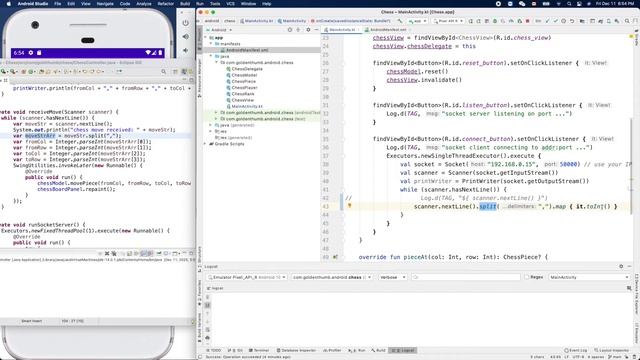
Task: Open Logcat panel settings gear
Action: pyautogui.click(x=621, y=266)
